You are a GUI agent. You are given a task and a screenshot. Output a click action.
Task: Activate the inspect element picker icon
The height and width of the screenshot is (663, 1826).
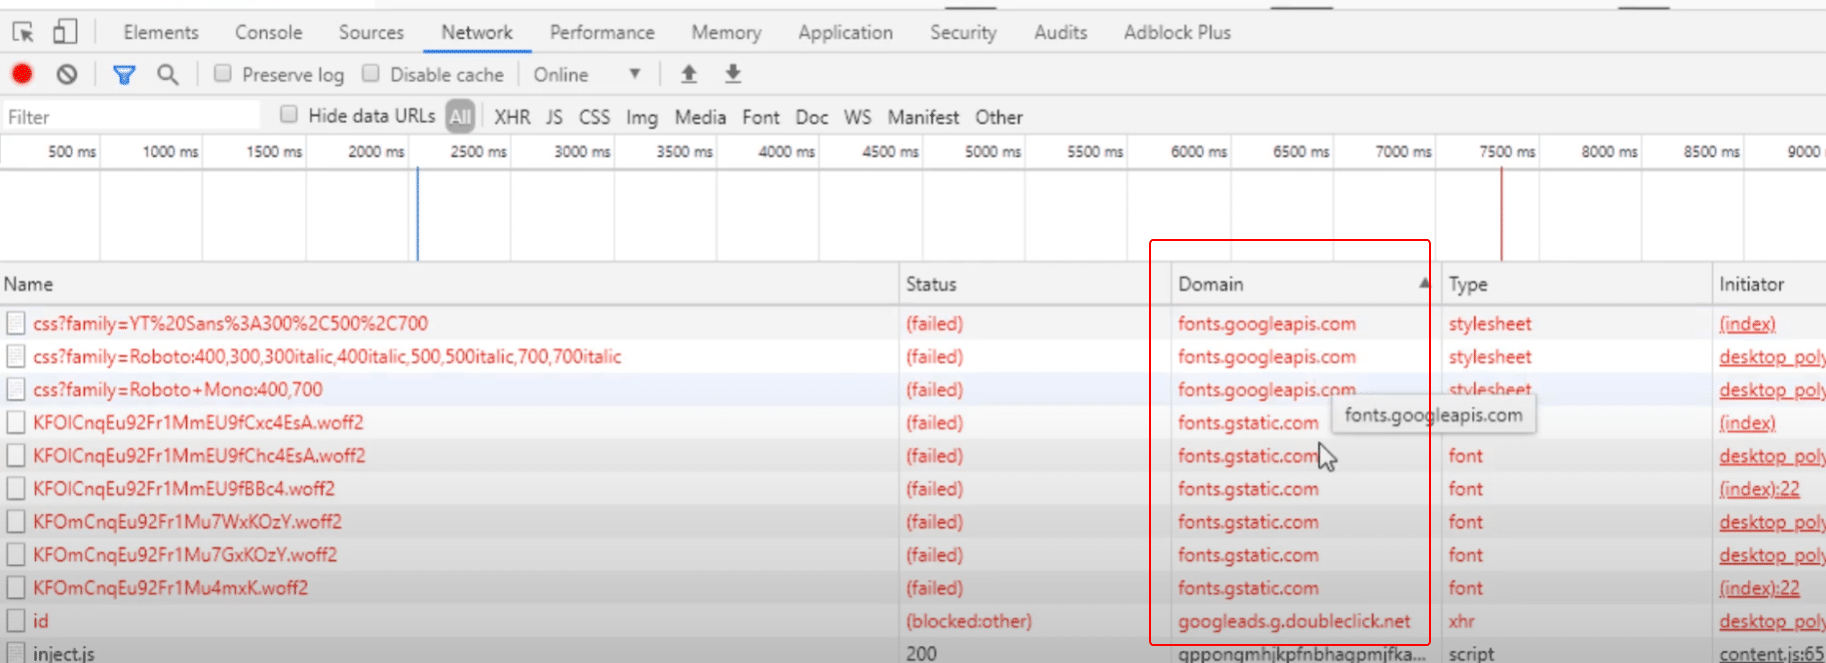click(x=23, y=32)
